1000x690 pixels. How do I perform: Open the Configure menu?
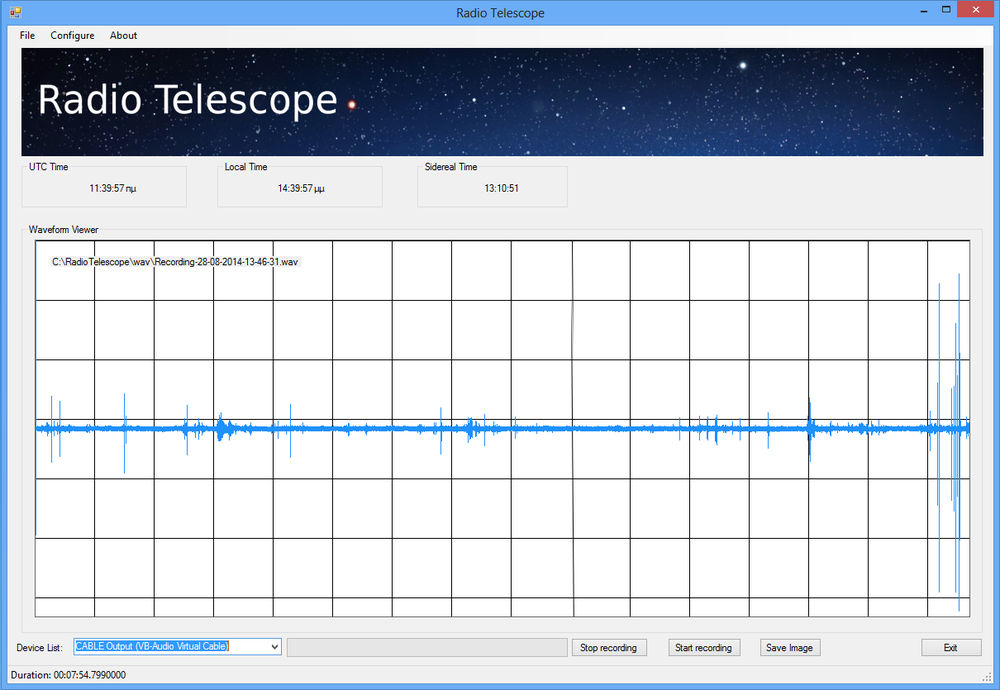[x=72, y=35]
